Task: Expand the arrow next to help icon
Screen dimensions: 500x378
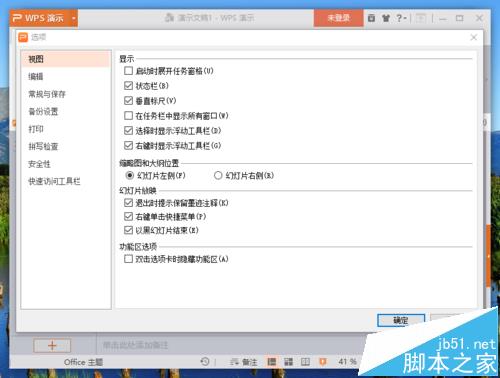Action: tap(405, 18)
